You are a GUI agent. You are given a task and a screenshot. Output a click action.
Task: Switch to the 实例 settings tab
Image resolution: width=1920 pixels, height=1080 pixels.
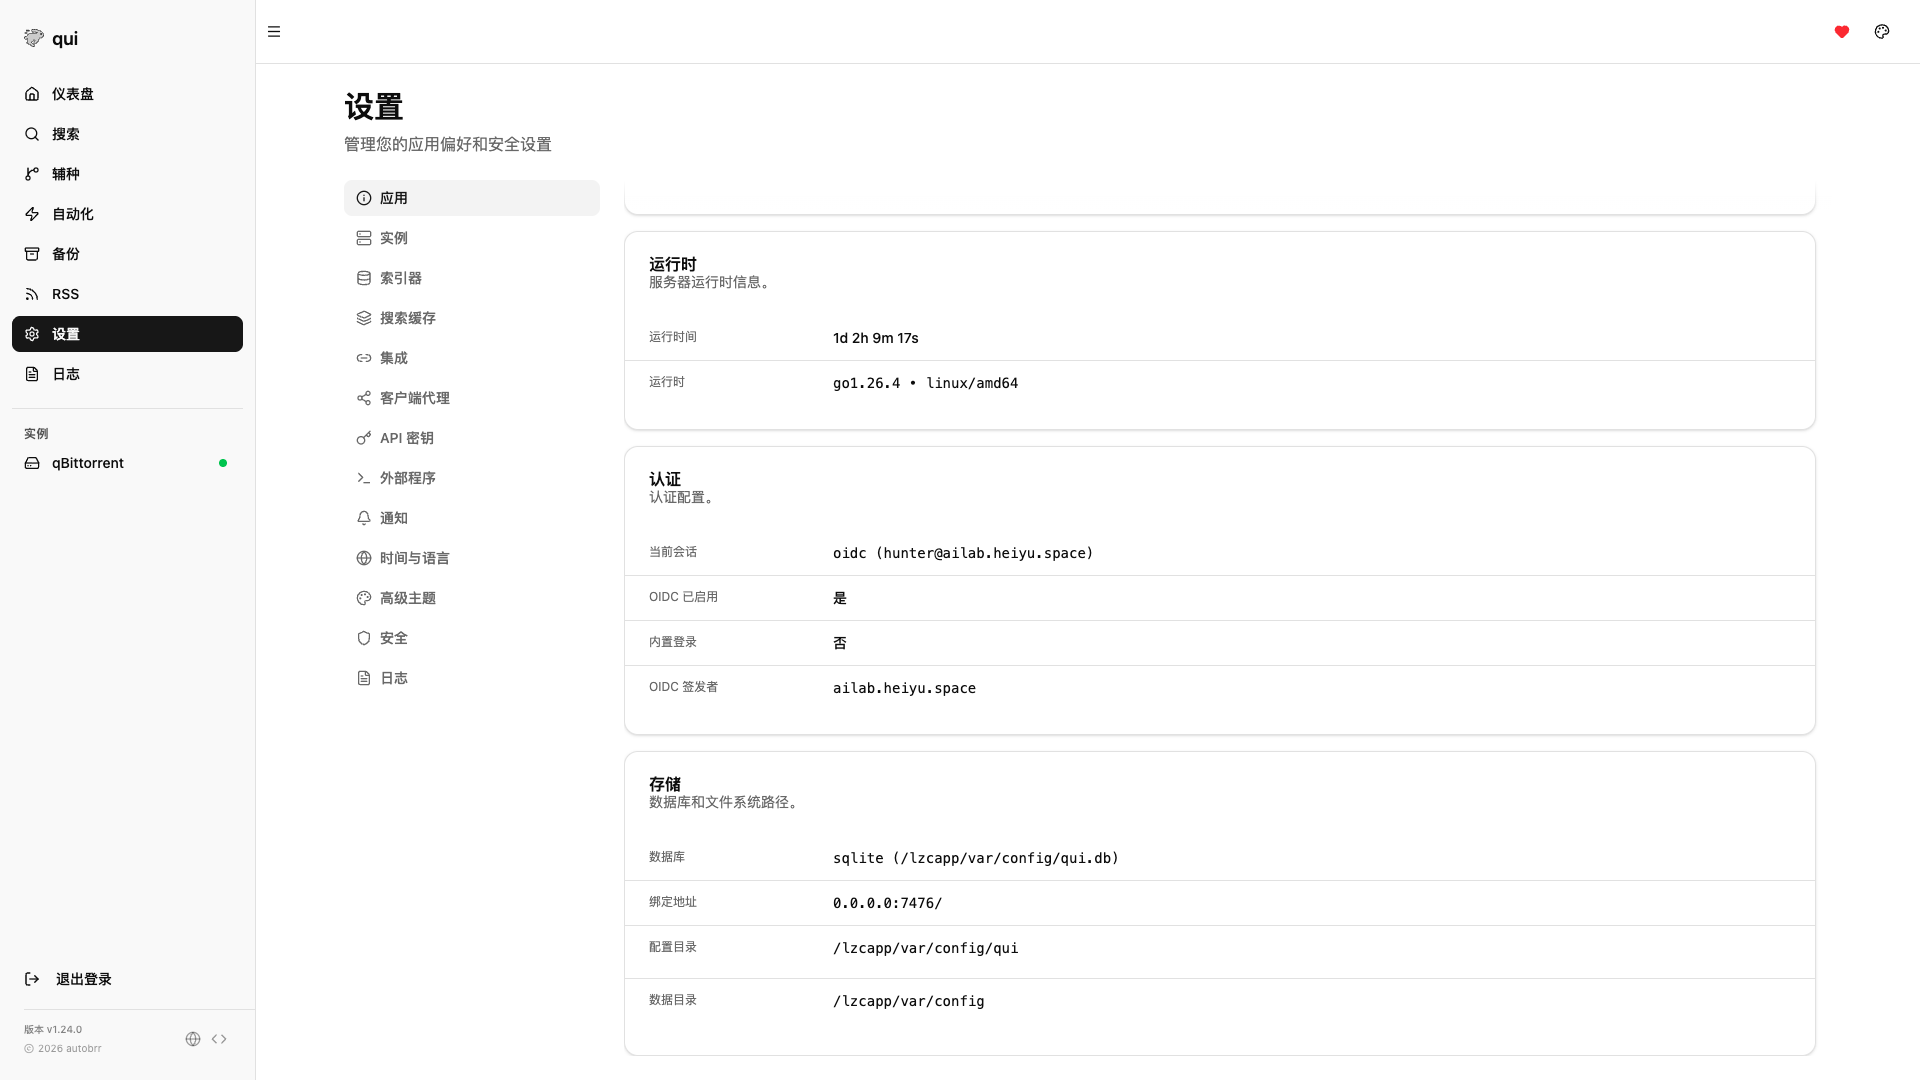click(x=472, y=238)
